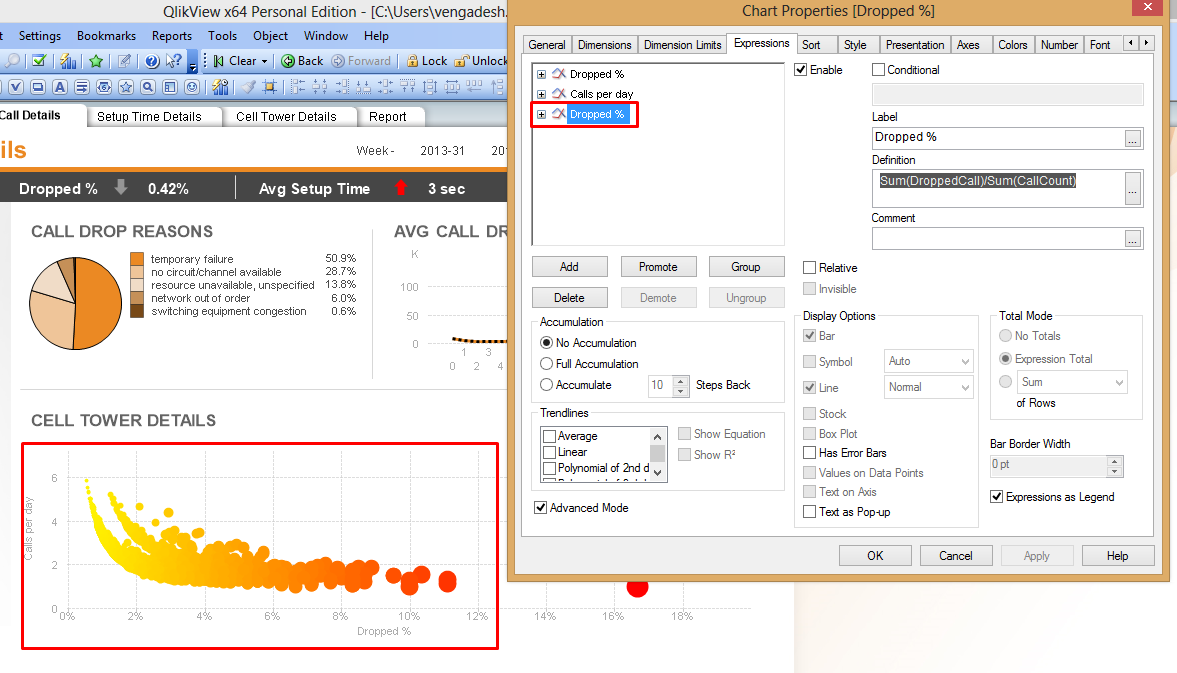Launch the Quick Chart wizard icon
1177x673 pixels.
point(69,61)
